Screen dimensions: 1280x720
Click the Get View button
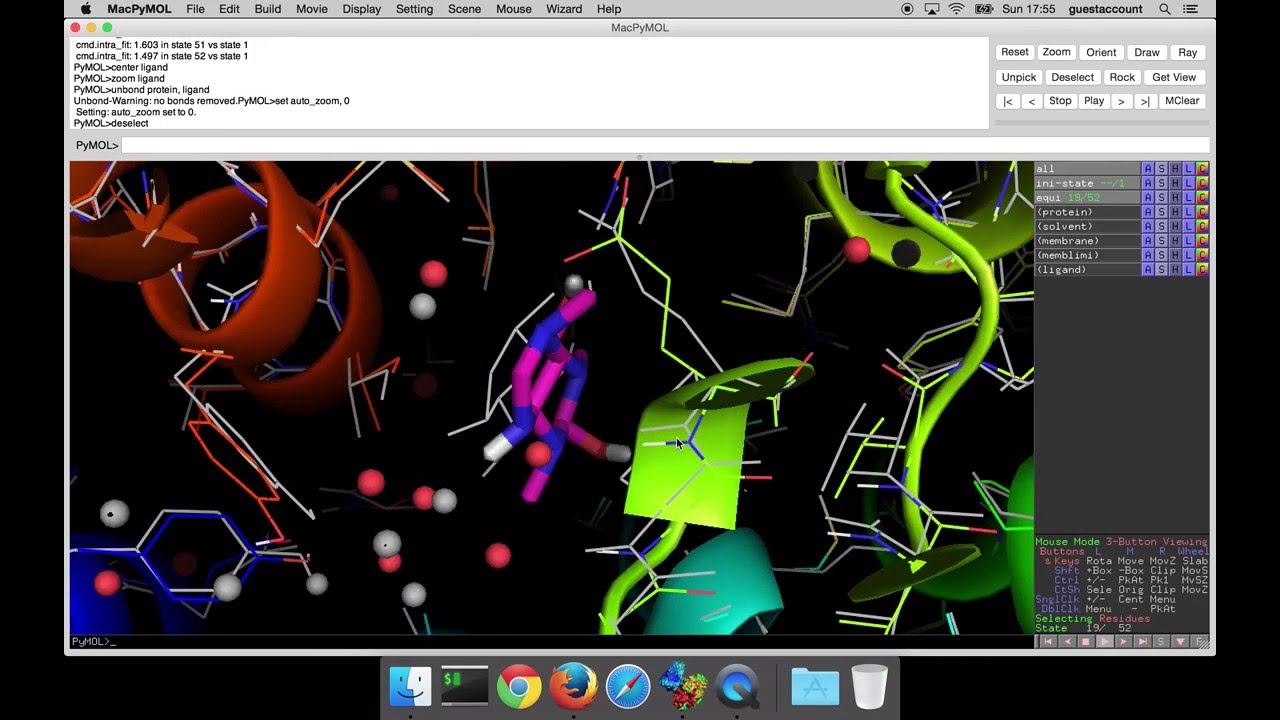click(x=1174, y=77)
